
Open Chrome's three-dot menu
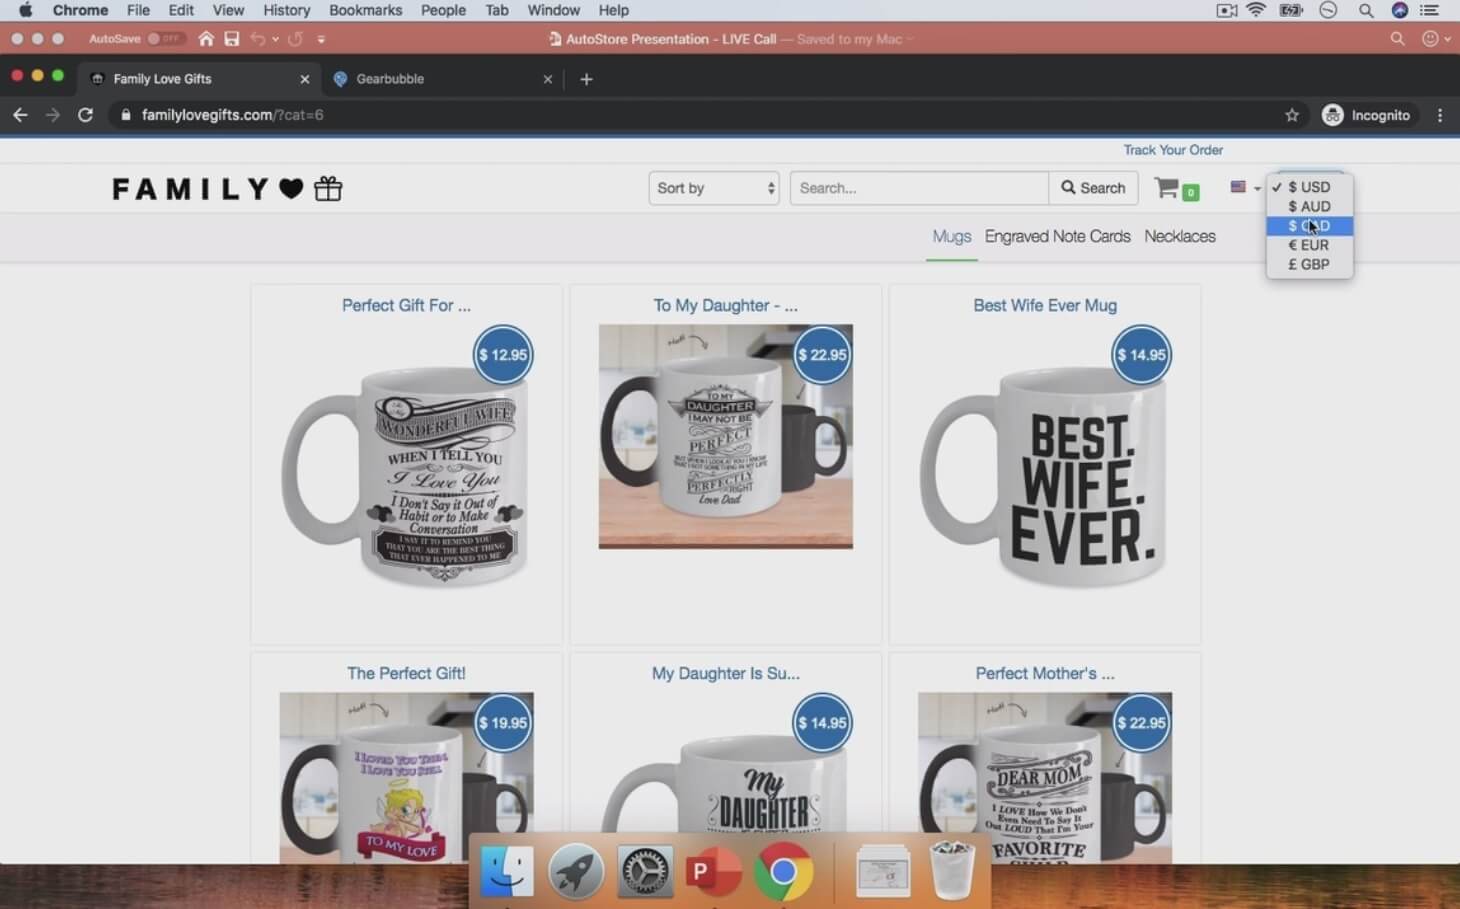1440,115
